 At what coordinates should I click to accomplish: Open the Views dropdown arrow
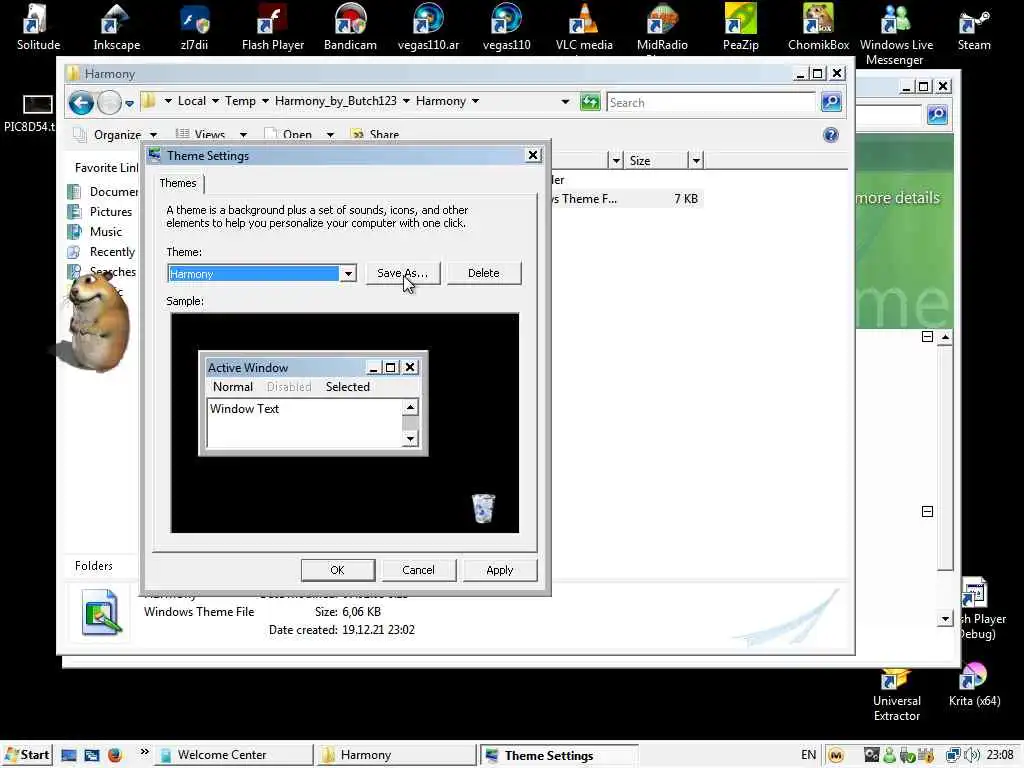243,135
